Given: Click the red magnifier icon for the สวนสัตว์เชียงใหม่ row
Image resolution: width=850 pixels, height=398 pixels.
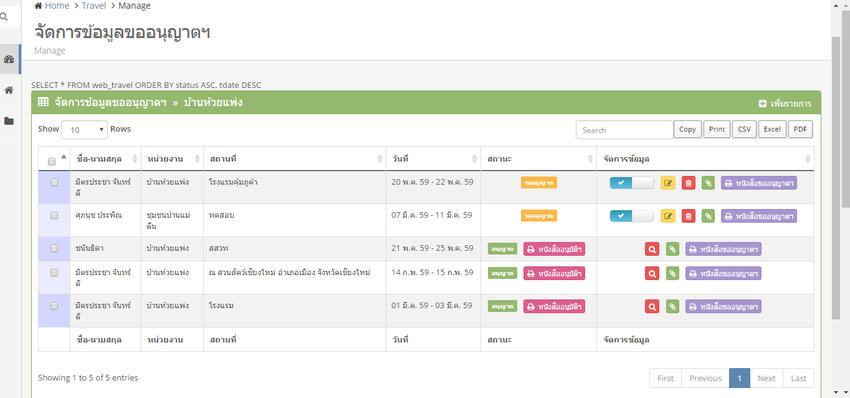Looking at the screenshot, I should 652,273.
